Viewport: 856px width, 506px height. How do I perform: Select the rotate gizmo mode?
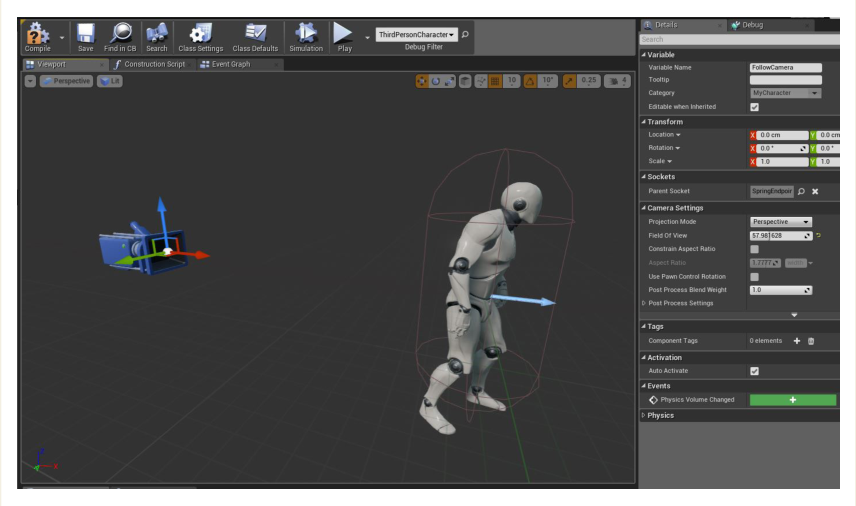(x=436, y=81)
